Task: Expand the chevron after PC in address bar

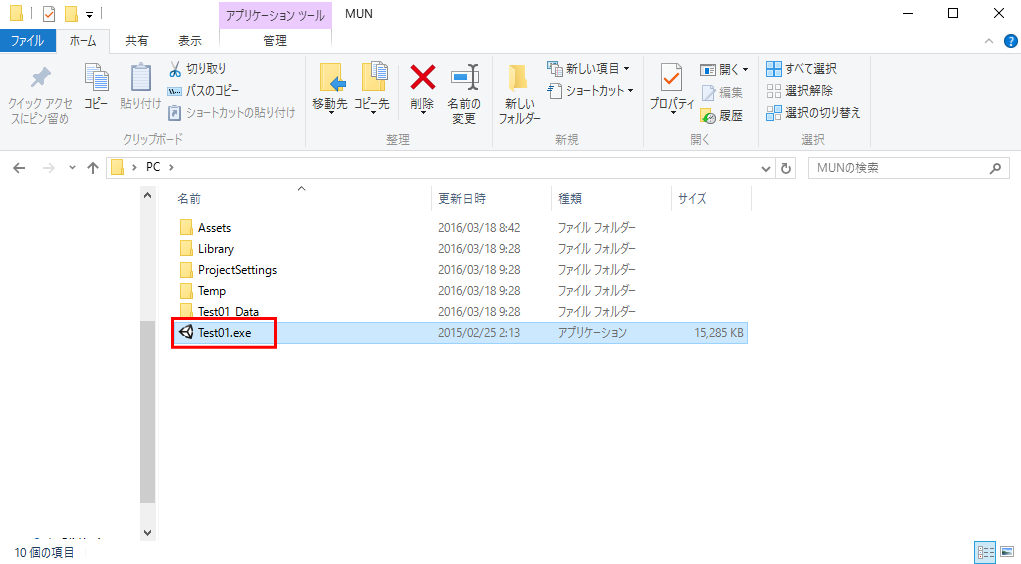Action: [x=171, y=167]
